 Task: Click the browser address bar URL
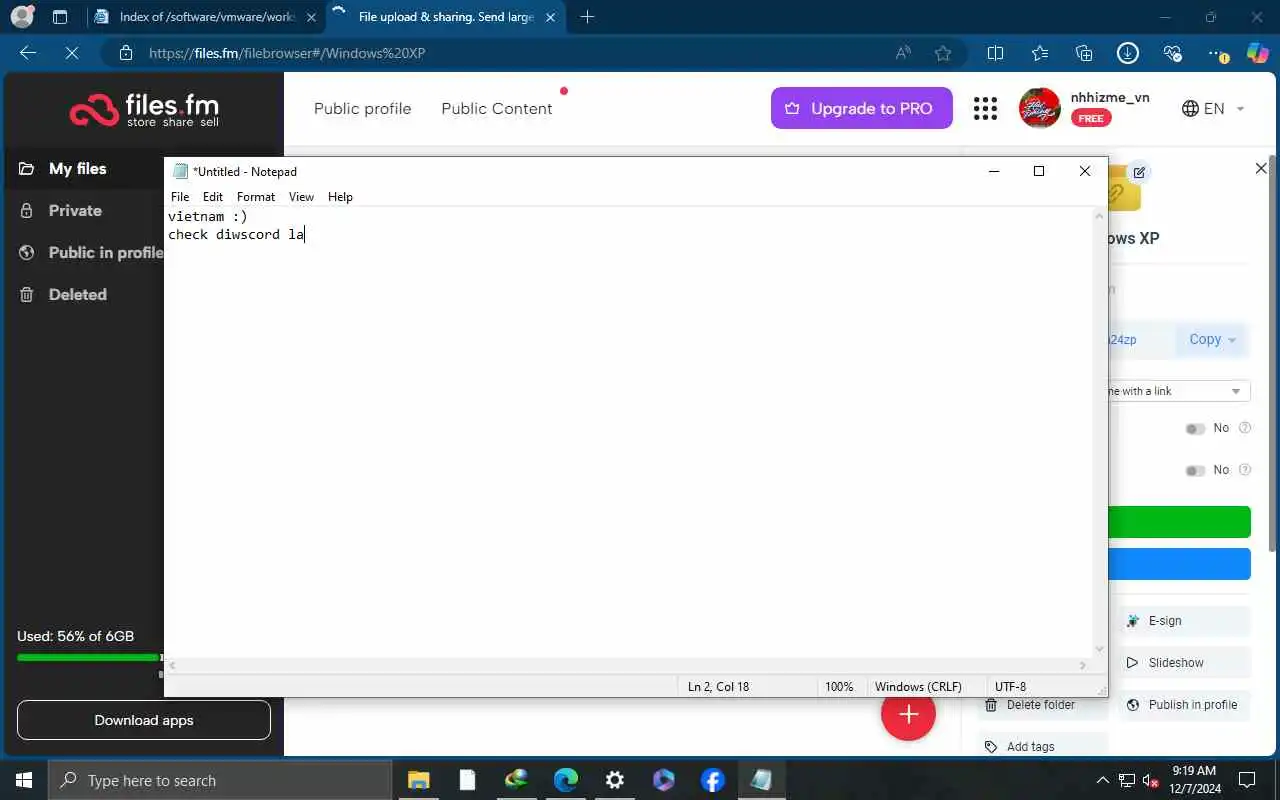287,53
